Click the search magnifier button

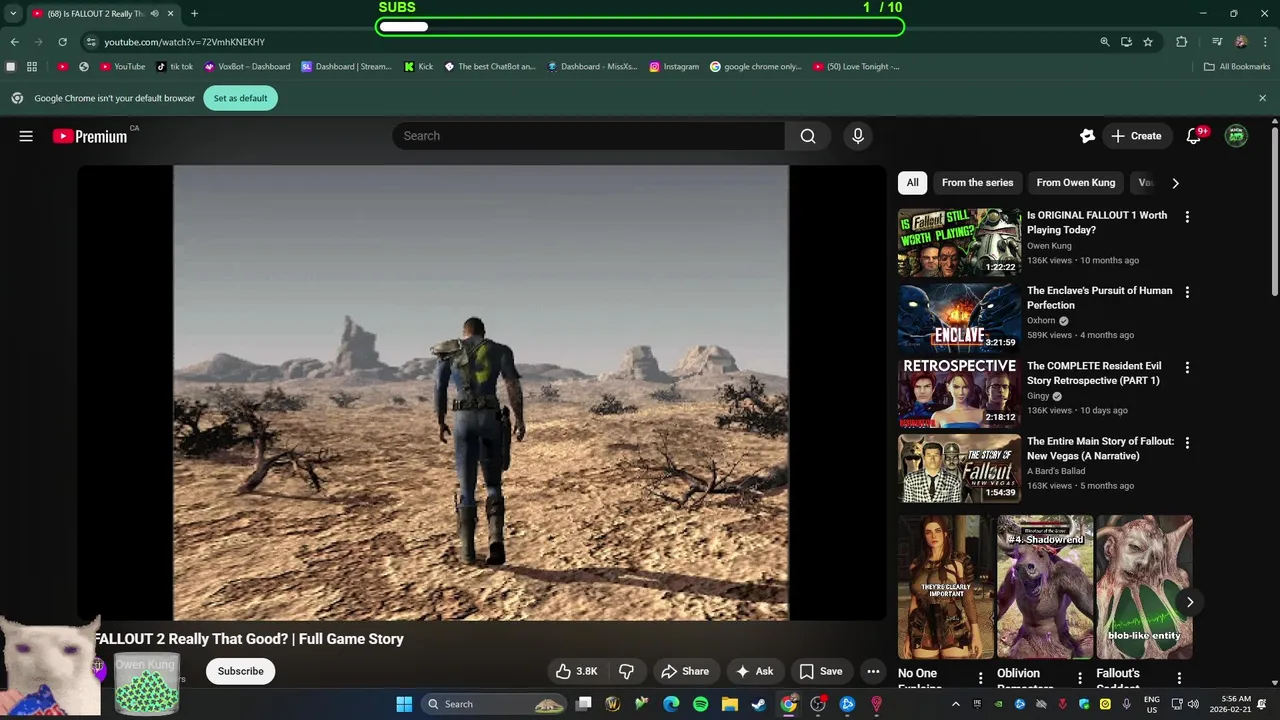808,136
